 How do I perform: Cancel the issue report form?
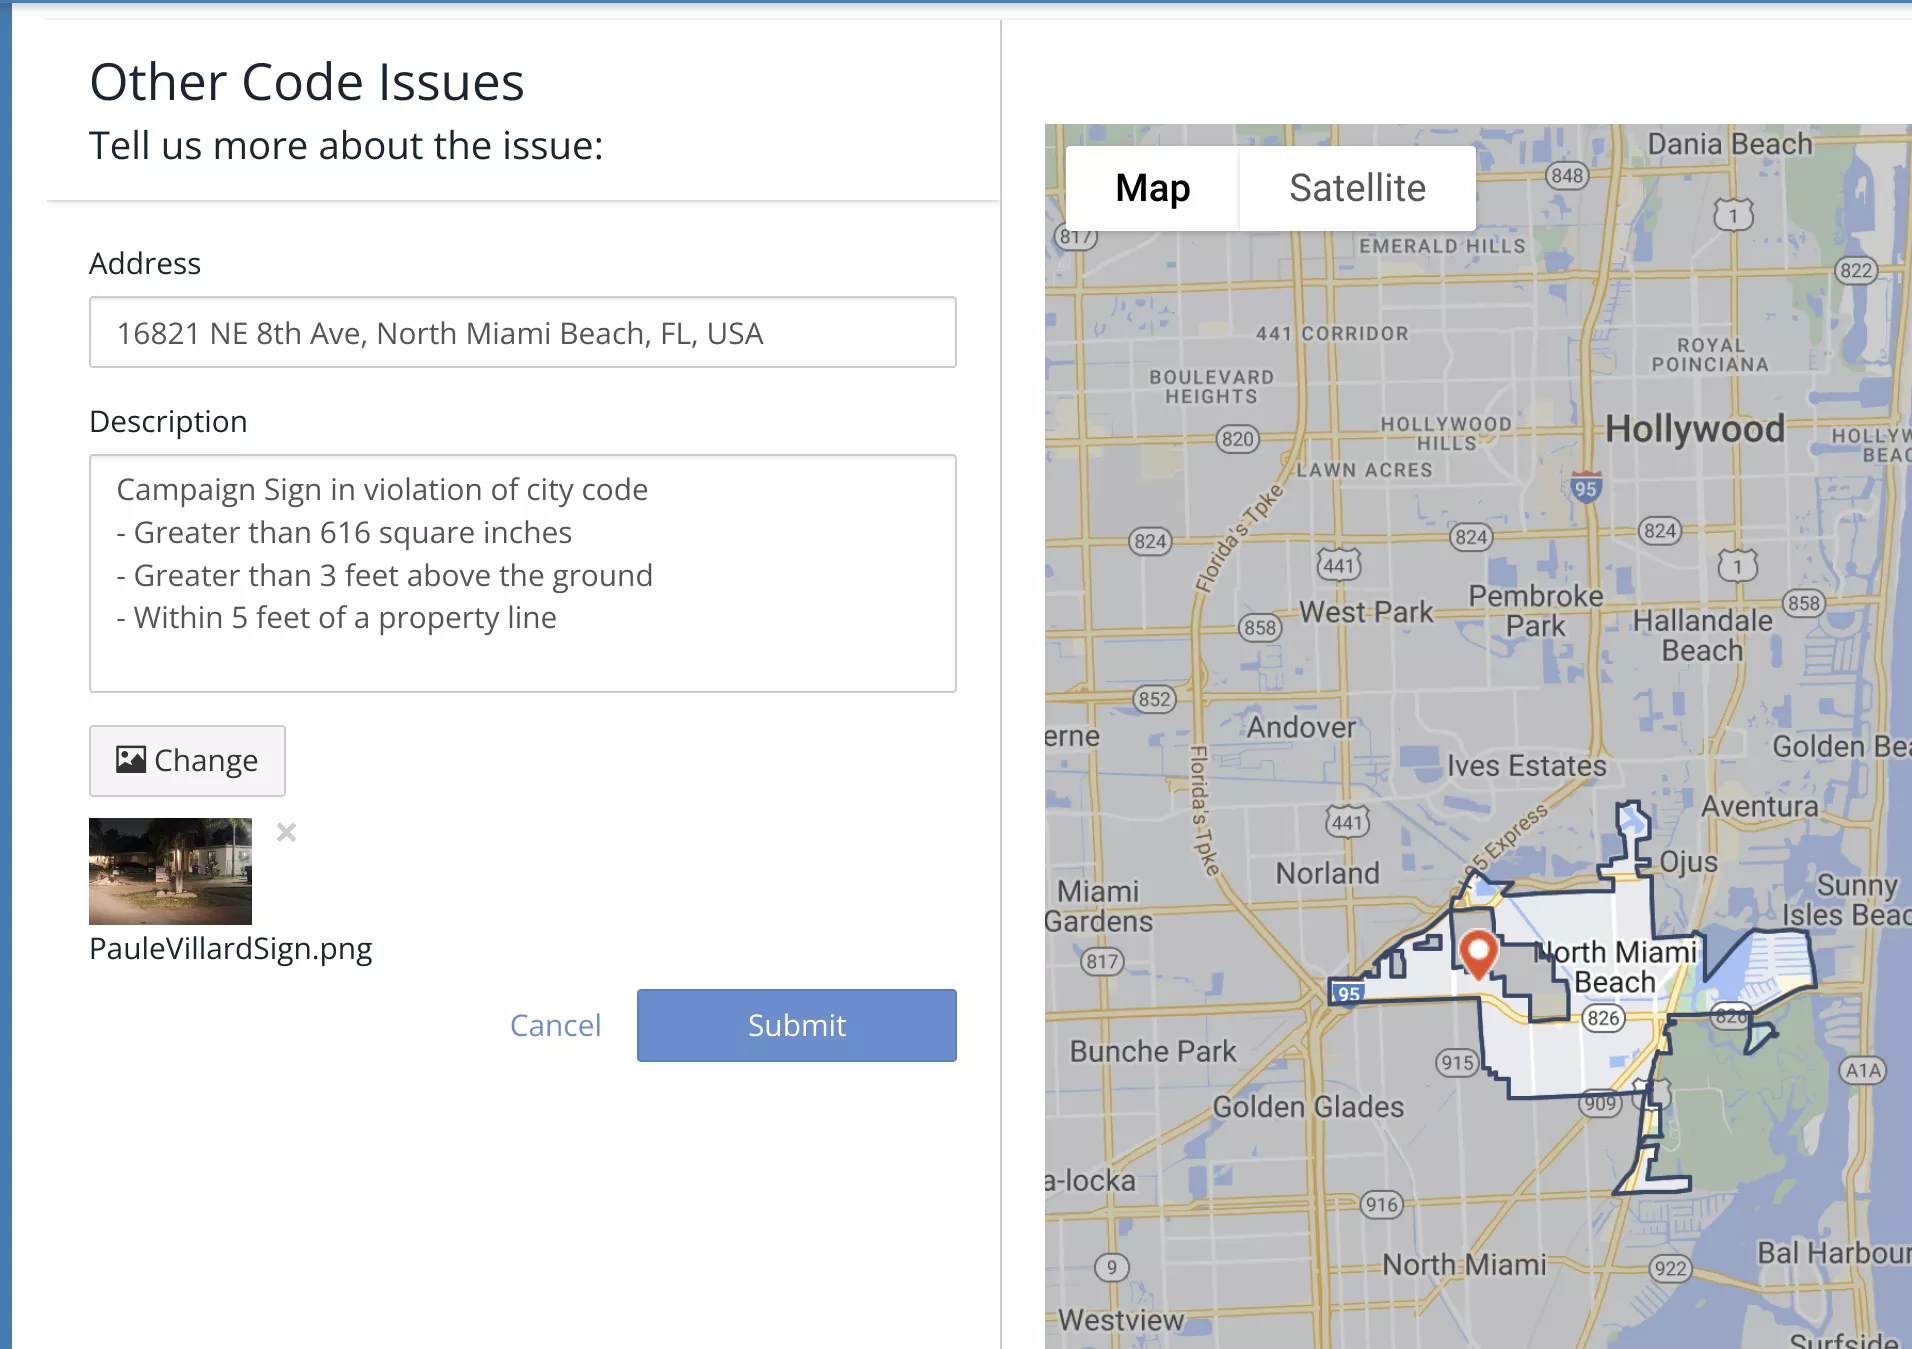555,1025
